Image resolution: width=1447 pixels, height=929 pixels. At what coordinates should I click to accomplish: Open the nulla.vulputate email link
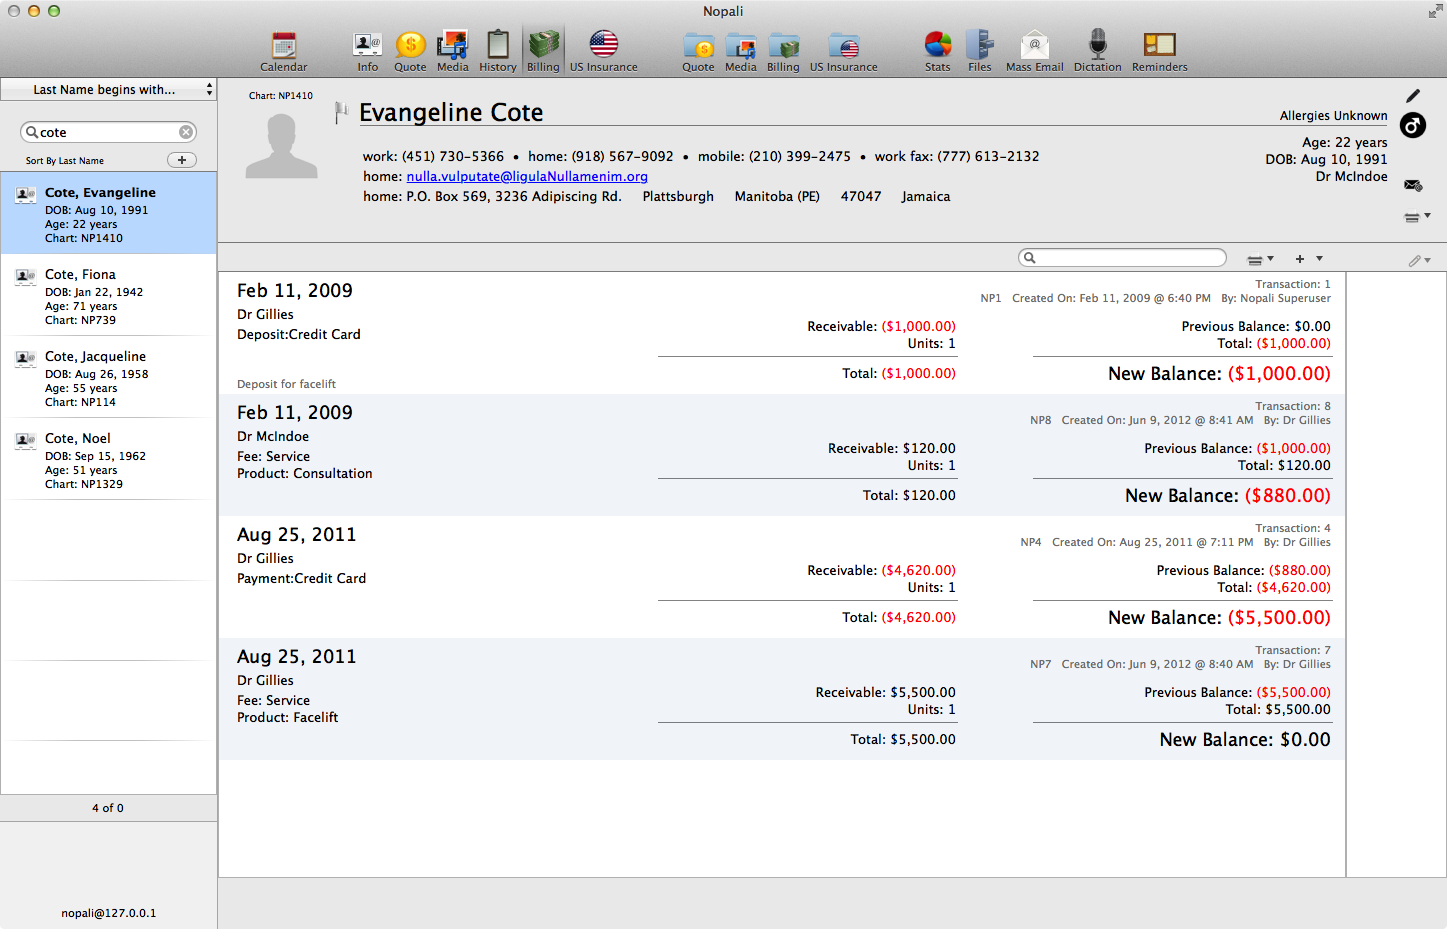(x=527, y=176)
